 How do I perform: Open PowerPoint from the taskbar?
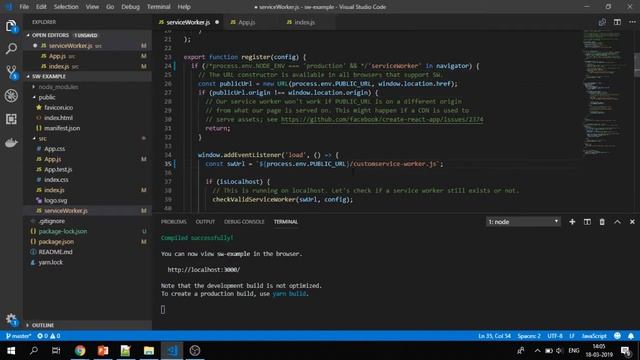[103, 350]
